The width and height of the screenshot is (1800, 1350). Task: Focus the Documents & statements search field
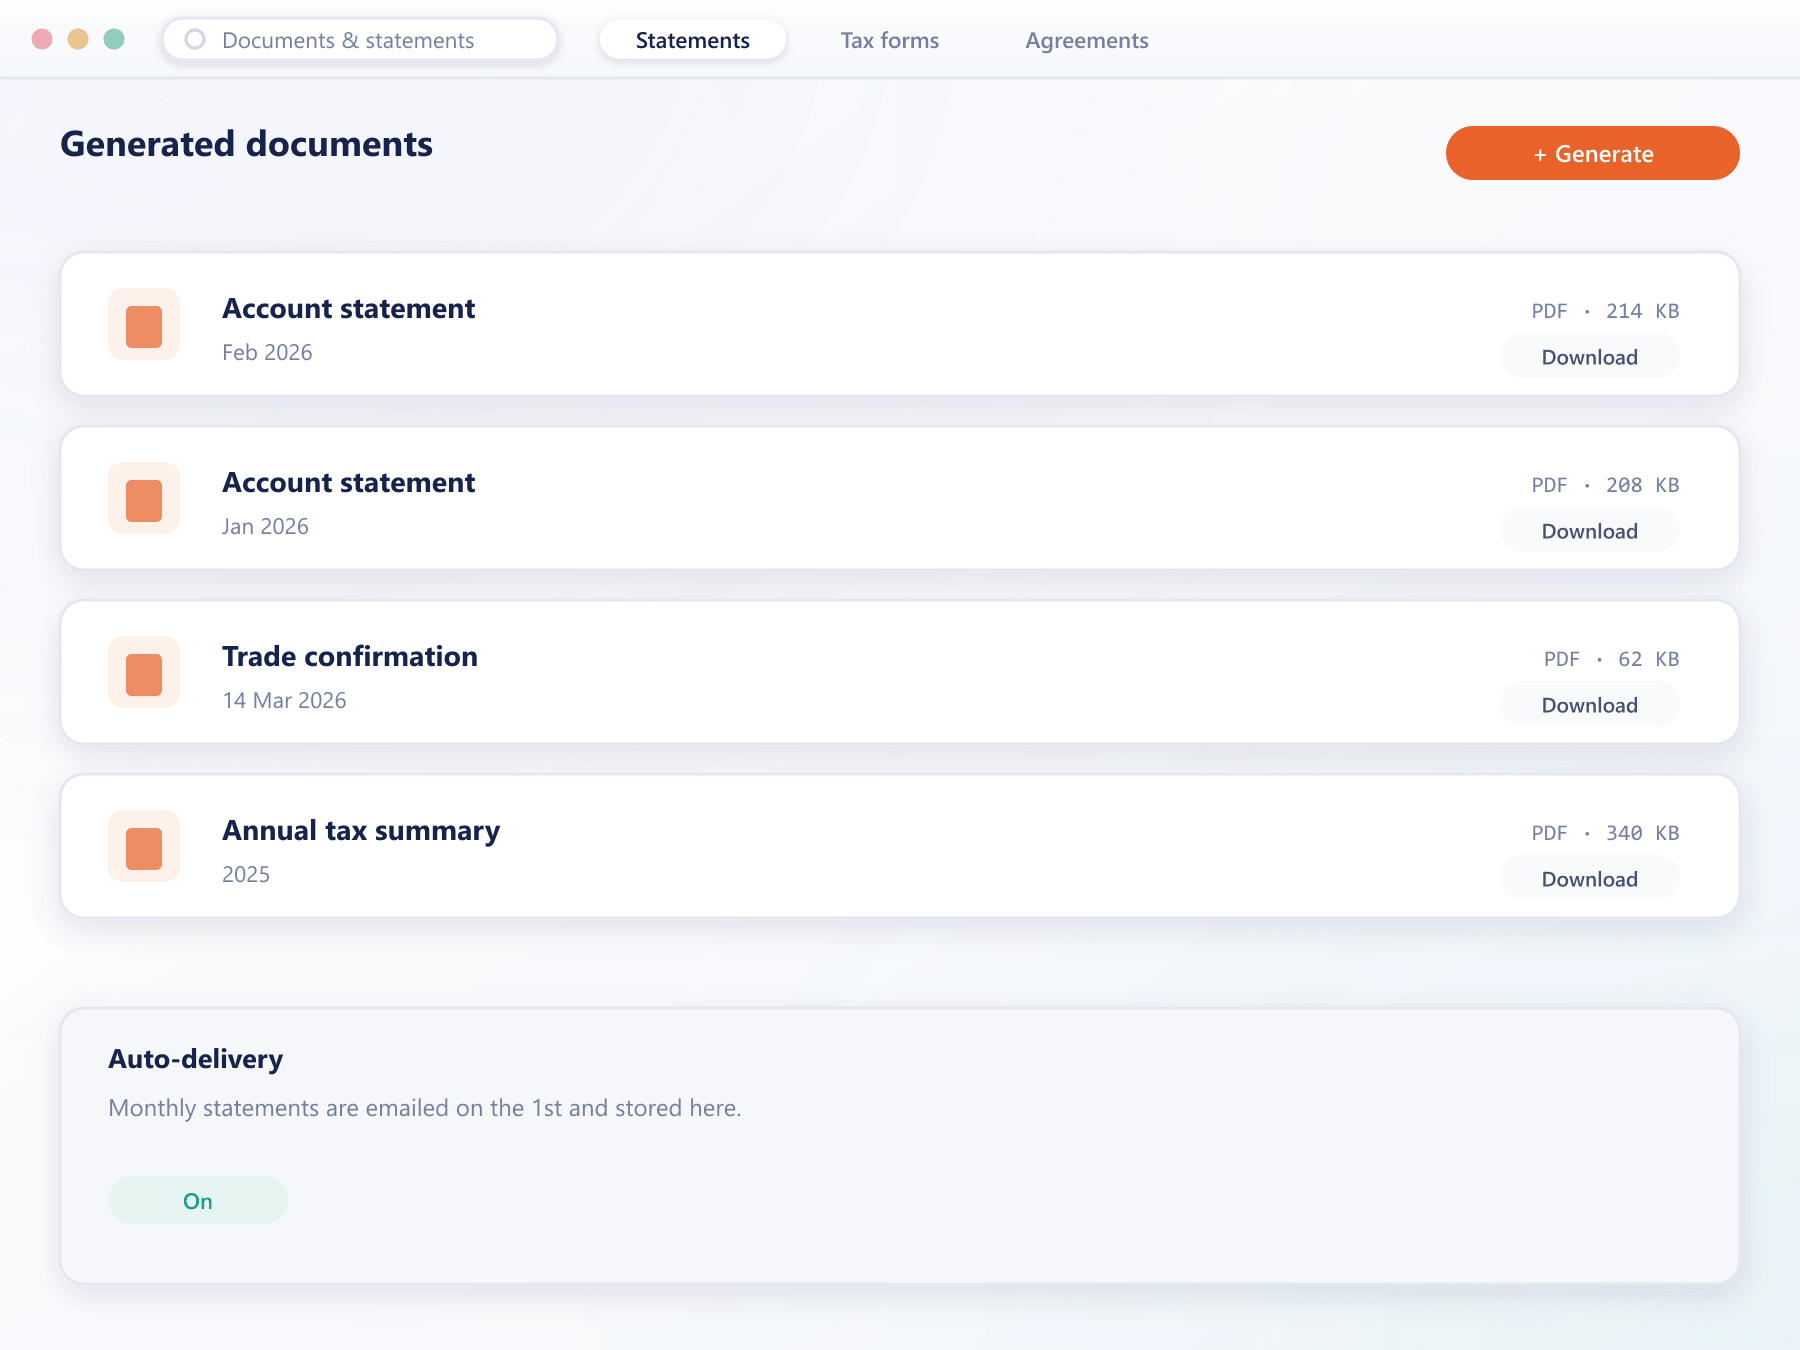click(360, 40)
